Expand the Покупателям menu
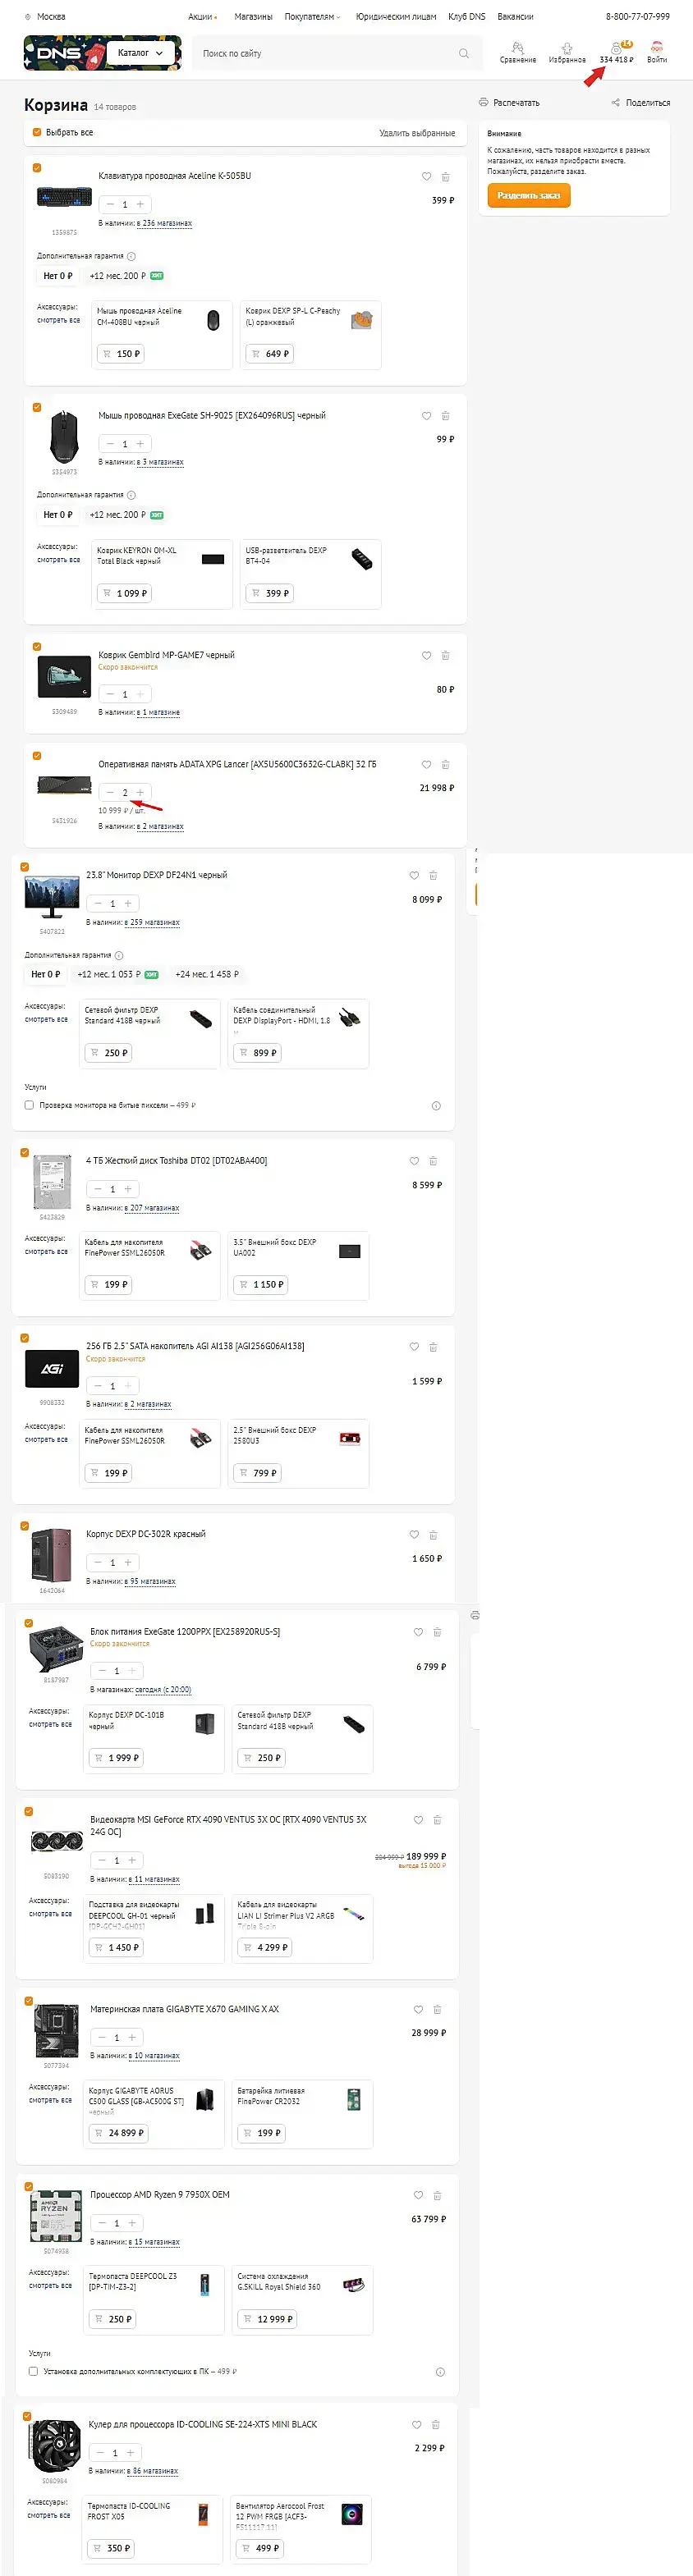The width and height of the screenshot is (693, 2576). tap(312, 17)
